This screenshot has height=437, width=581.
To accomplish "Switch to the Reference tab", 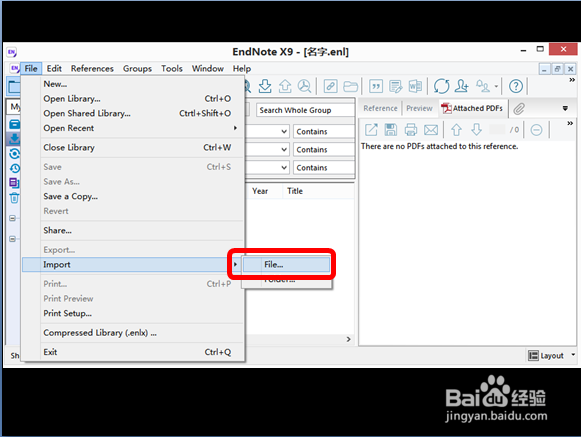I will tap(380, 108).
